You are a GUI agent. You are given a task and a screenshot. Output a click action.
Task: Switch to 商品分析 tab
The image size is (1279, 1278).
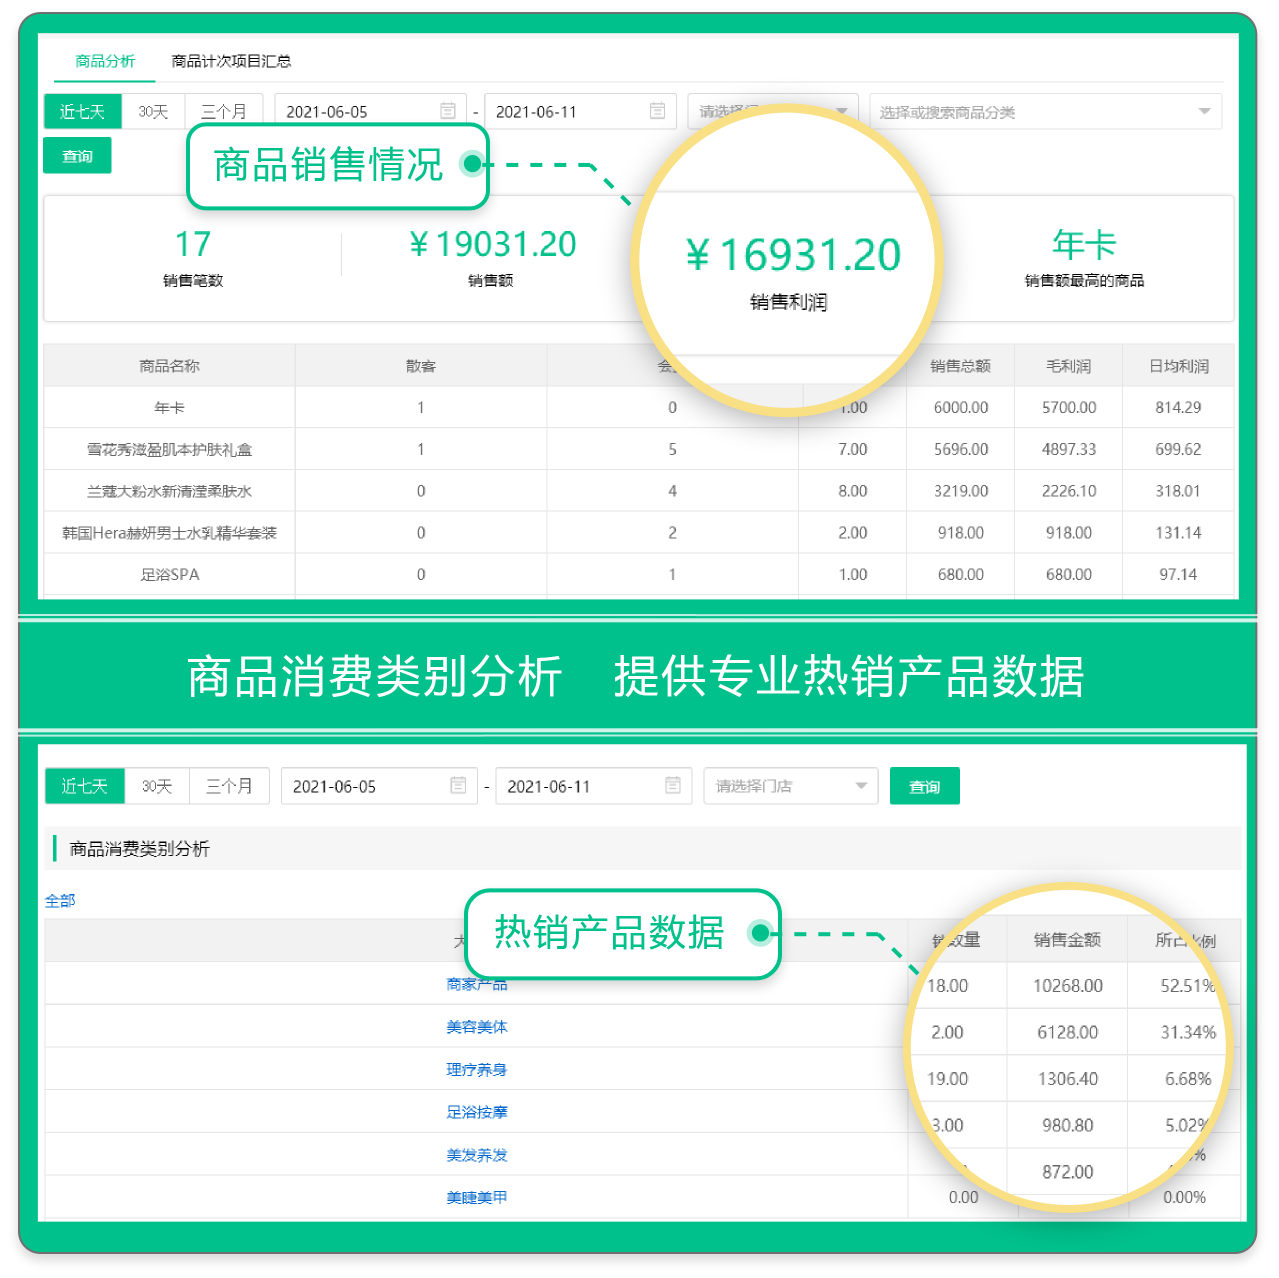pos(105,61)
